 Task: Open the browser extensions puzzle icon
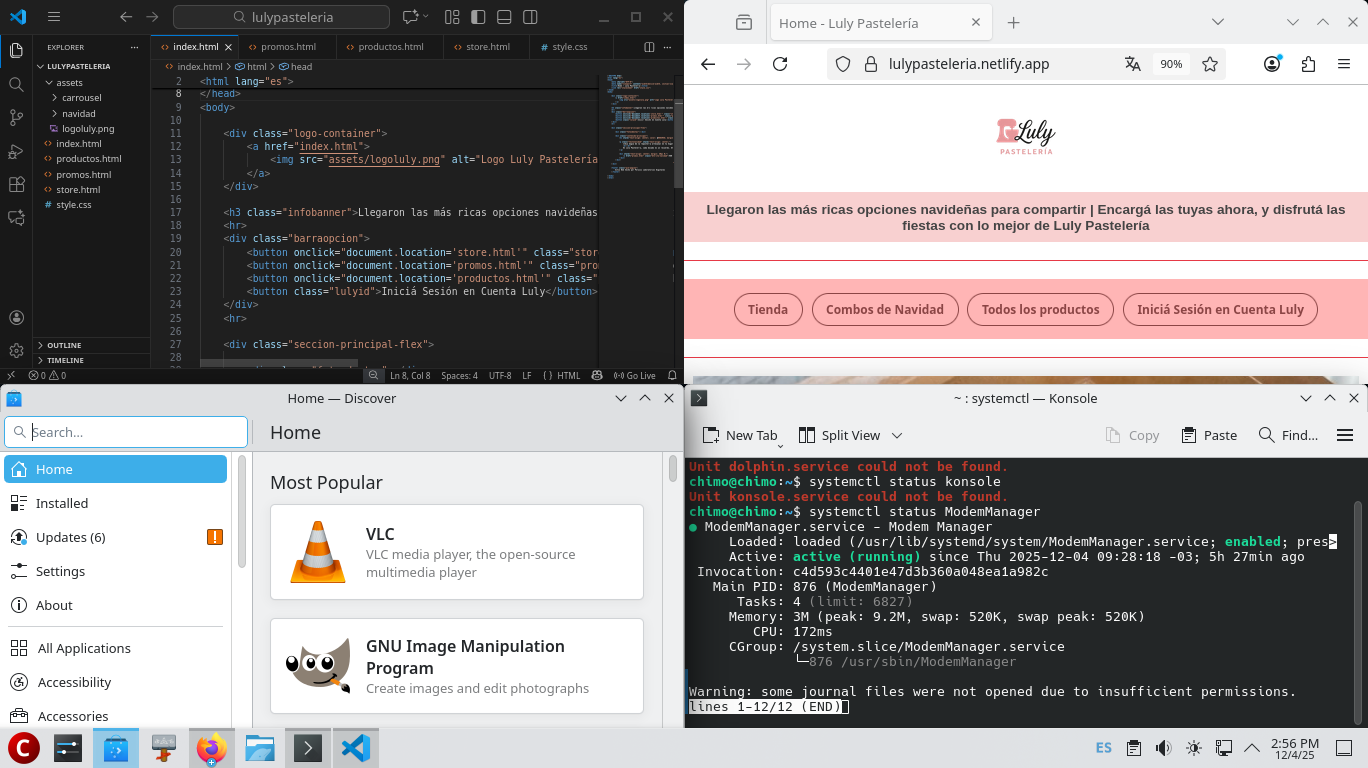coord(1308,64)
